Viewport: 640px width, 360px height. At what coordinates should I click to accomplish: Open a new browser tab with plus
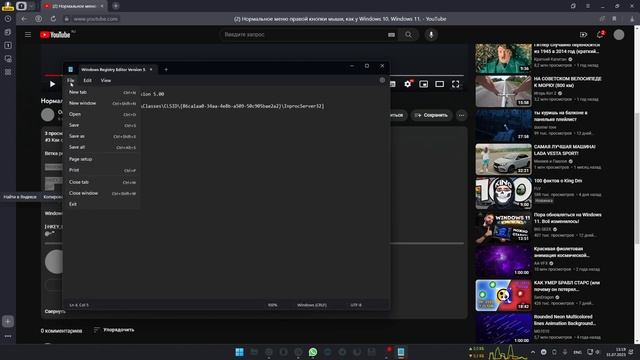pyautogui.click(x=116, y=6)
